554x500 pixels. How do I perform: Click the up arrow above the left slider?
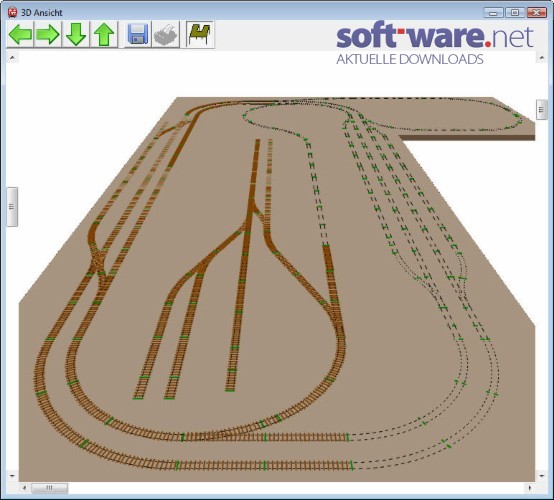[12, 57]
